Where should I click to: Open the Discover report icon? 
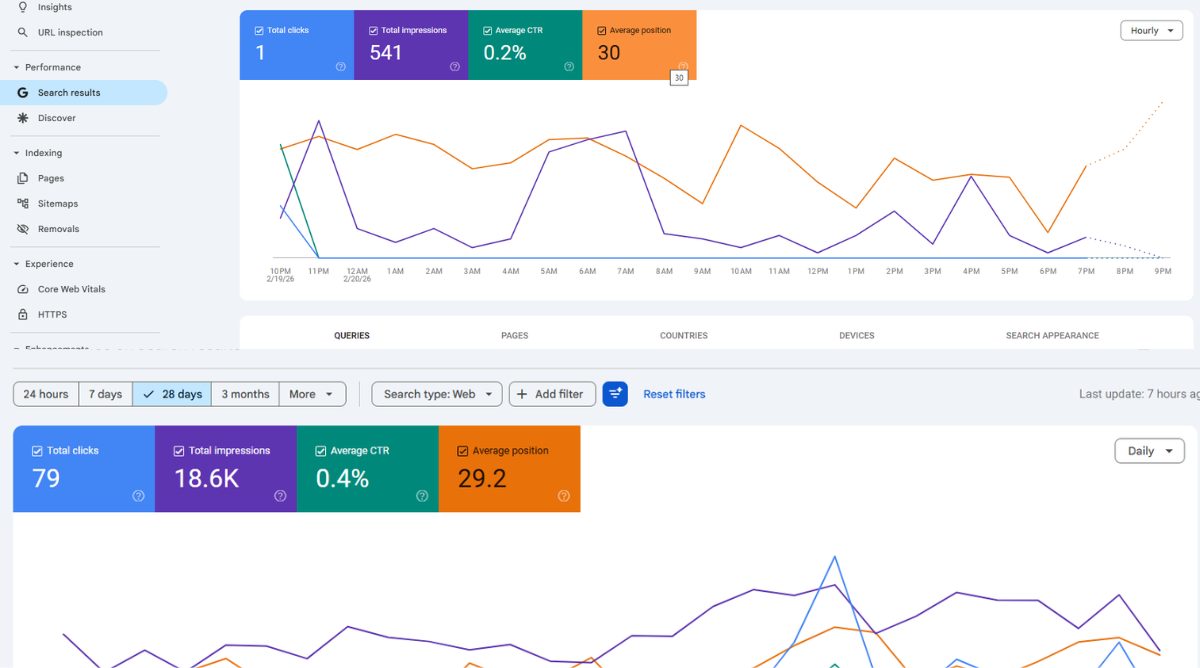[23, 118]
